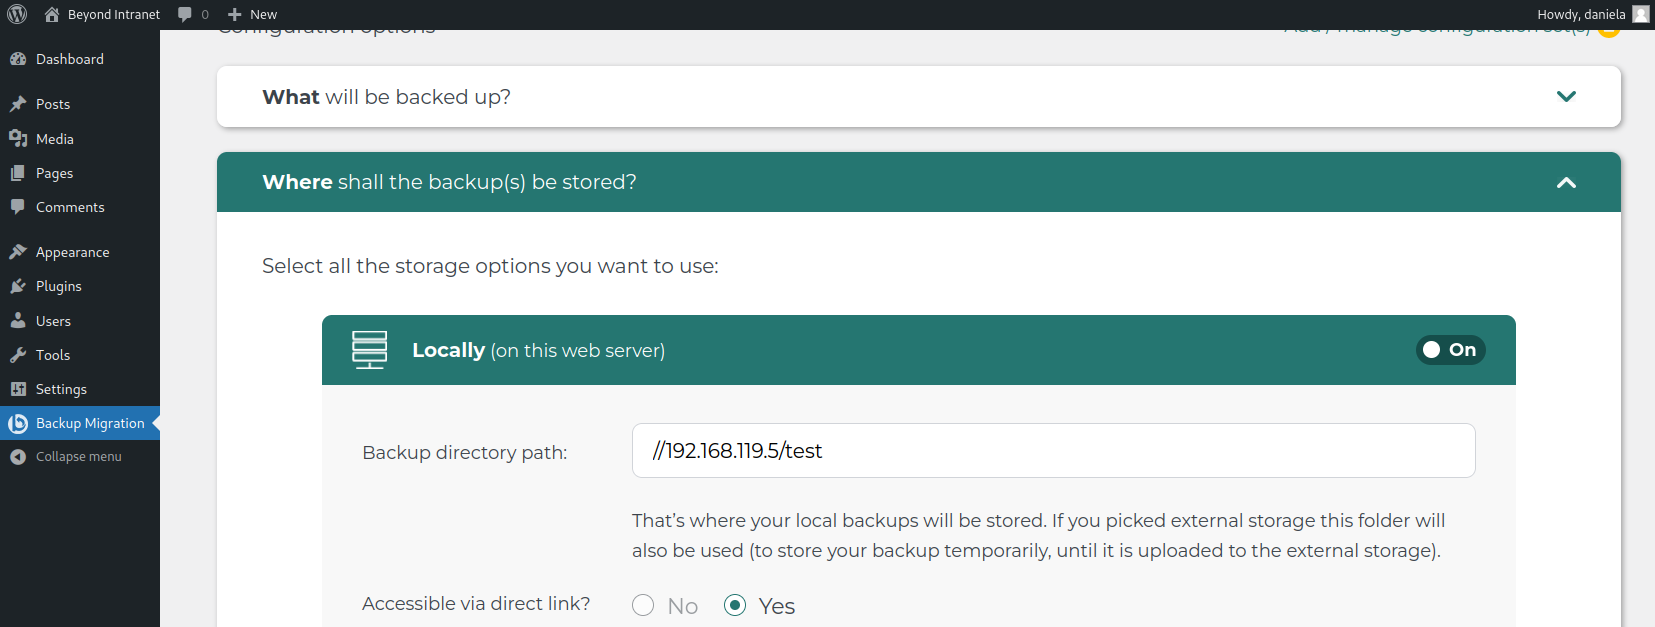Click the Plugins plug icon
Screen dimensions: 1655x627
coord(18,286)
